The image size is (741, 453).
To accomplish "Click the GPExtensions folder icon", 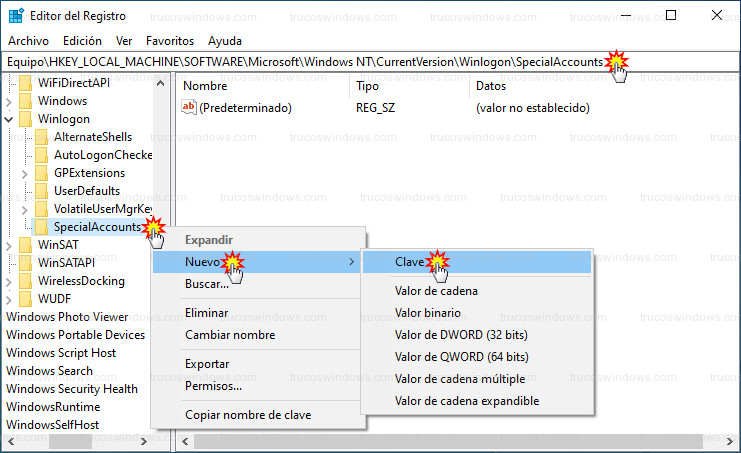I will point(42,173).
